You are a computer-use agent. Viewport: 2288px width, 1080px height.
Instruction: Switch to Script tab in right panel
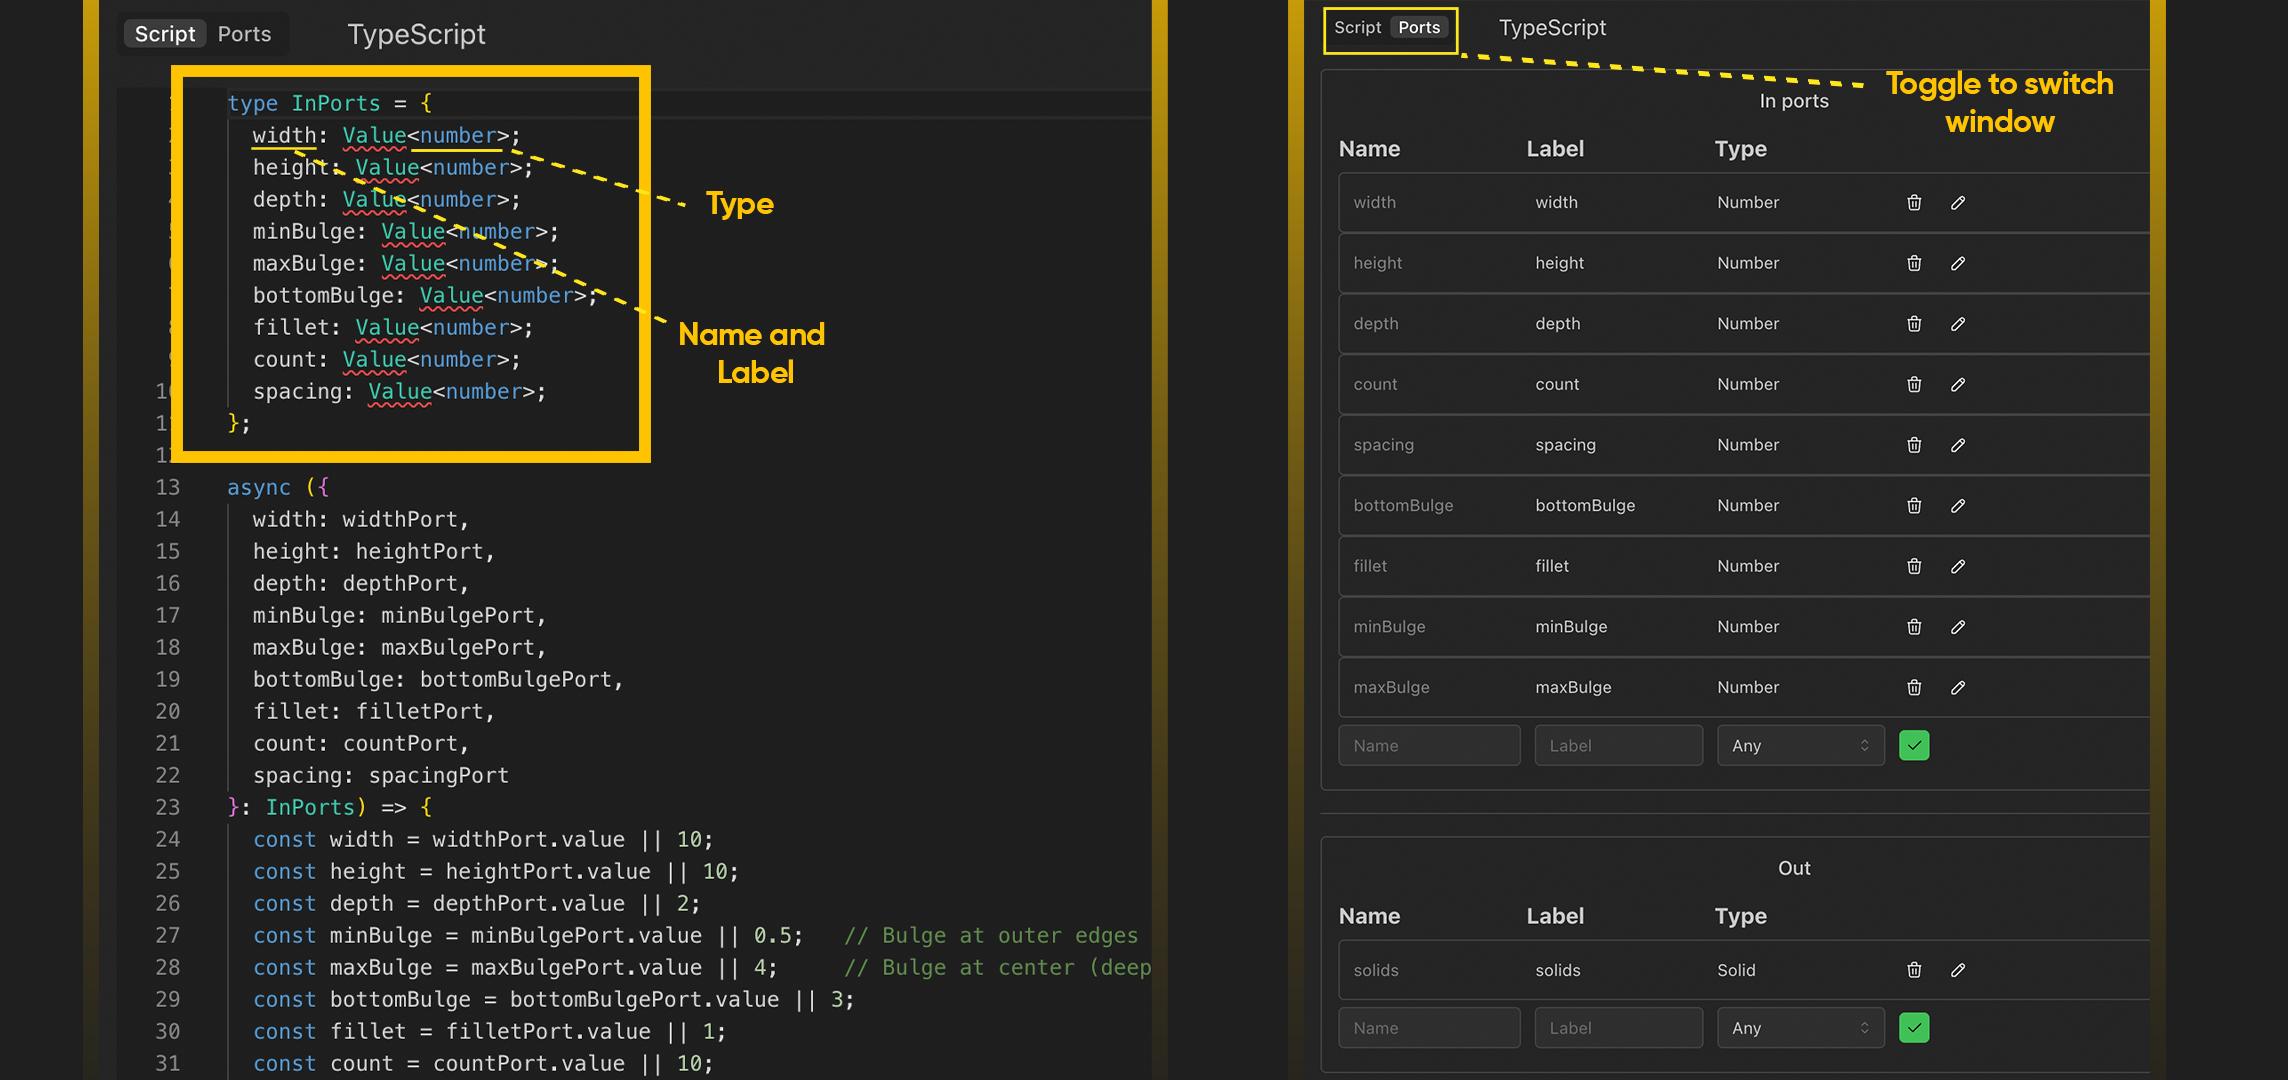1357,28
